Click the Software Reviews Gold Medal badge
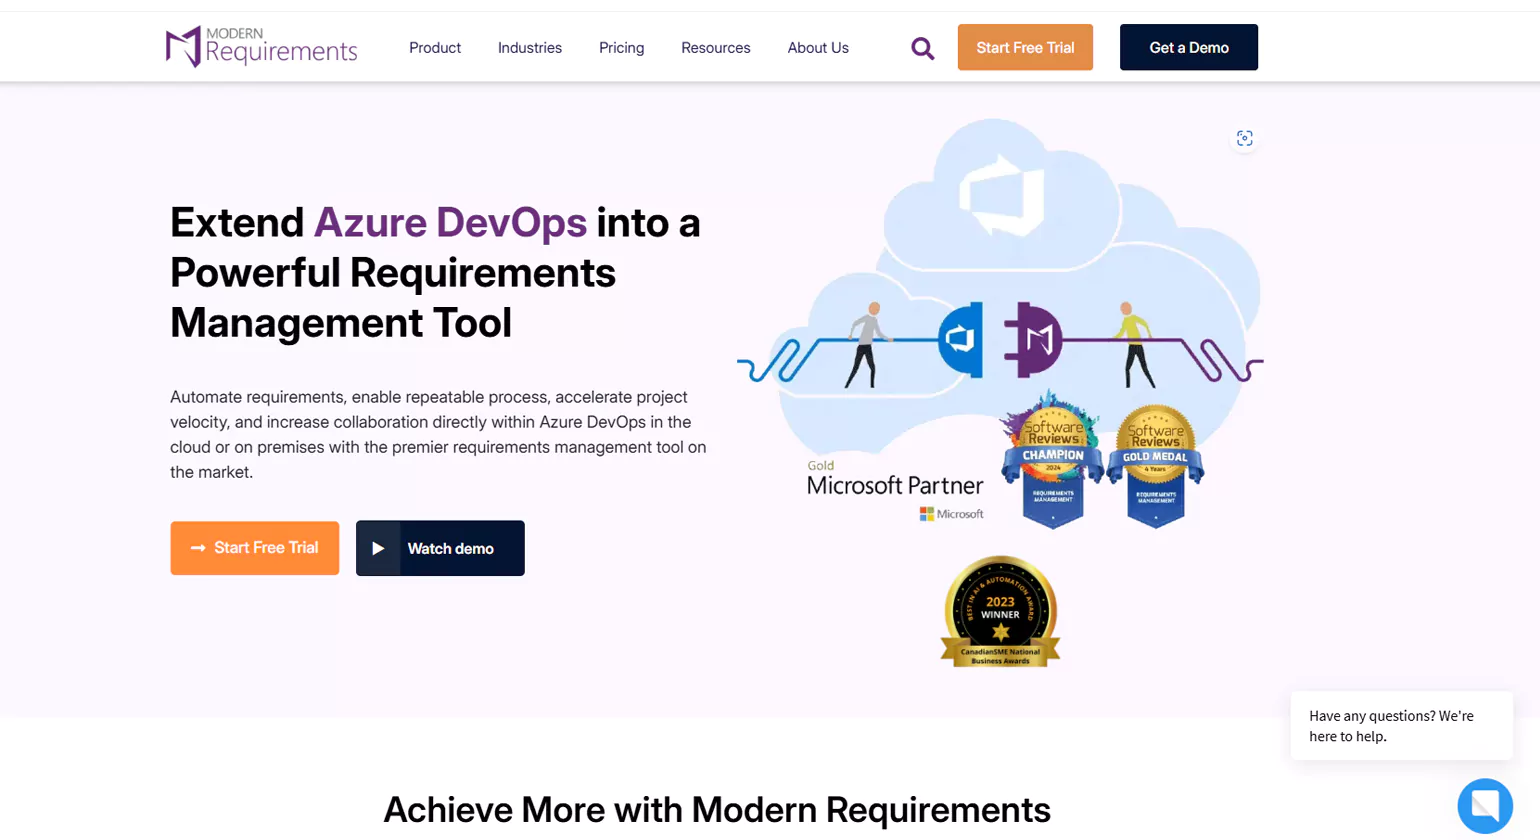The width and height of the screenshot is (1540, 840). pyautogui.click(x=1155, y=455)
